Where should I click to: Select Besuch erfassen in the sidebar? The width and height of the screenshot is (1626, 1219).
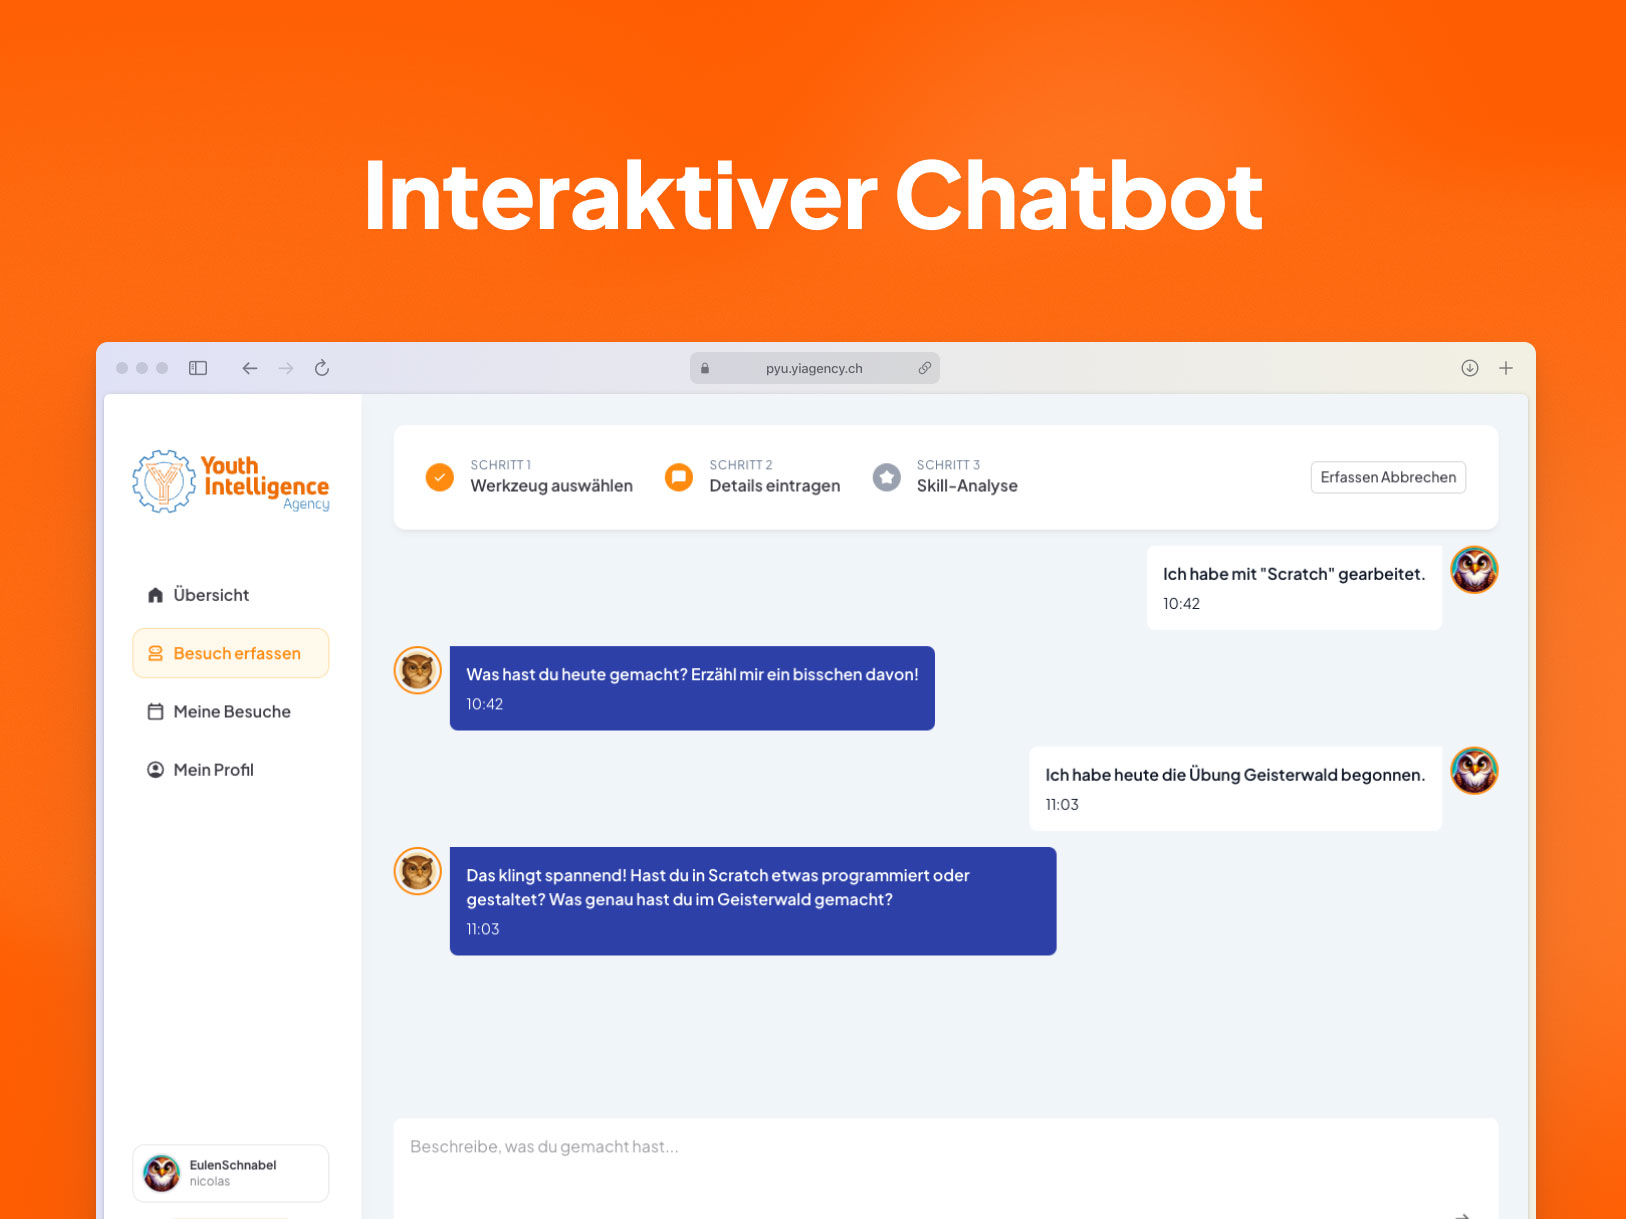(231, 653)
